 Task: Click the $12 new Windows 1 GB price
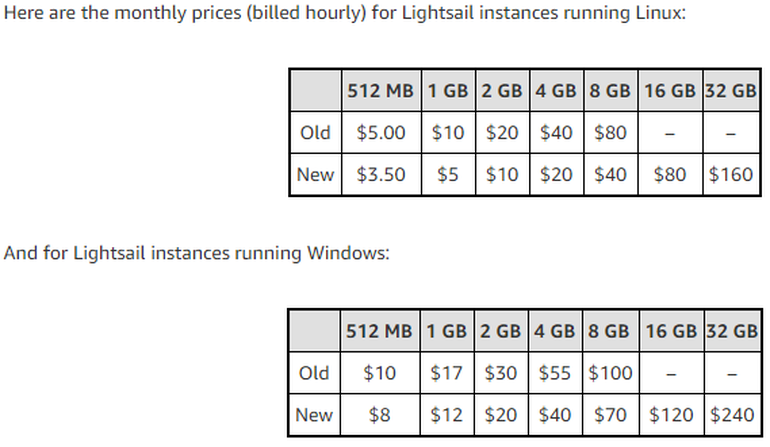[x=448, y=415]
